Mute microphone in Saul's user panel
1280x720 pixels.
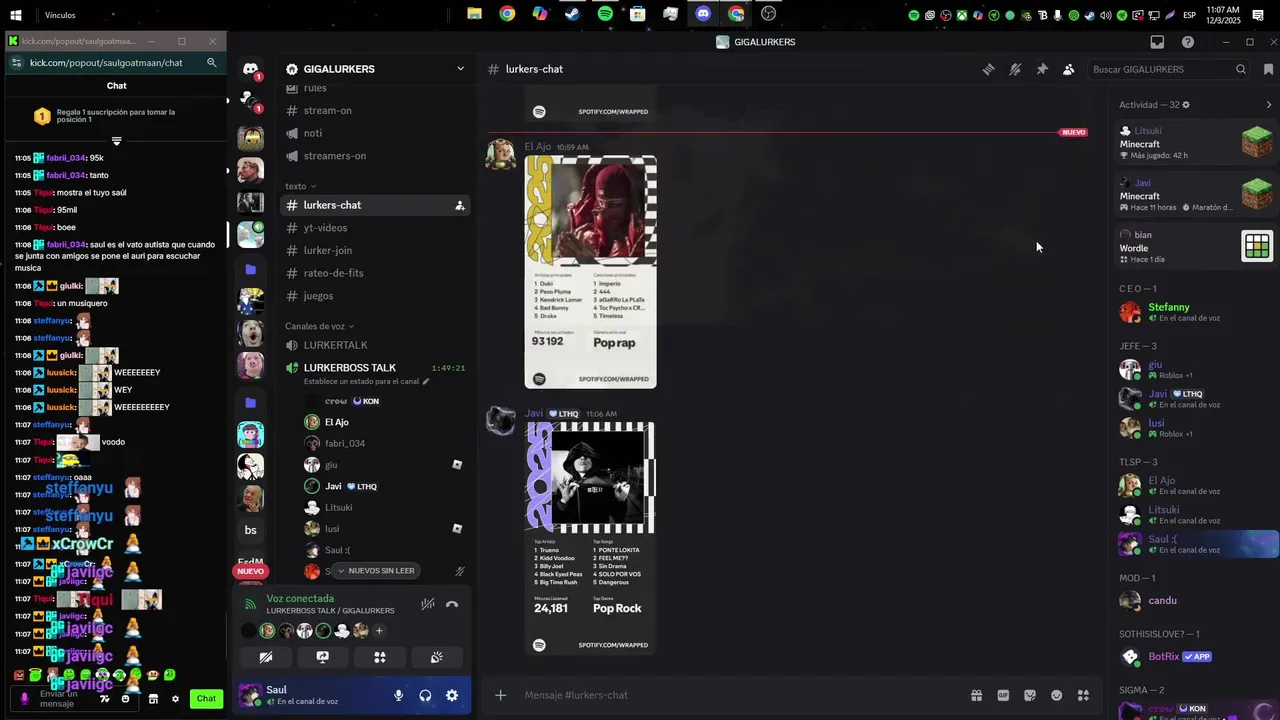pos(398,695)
